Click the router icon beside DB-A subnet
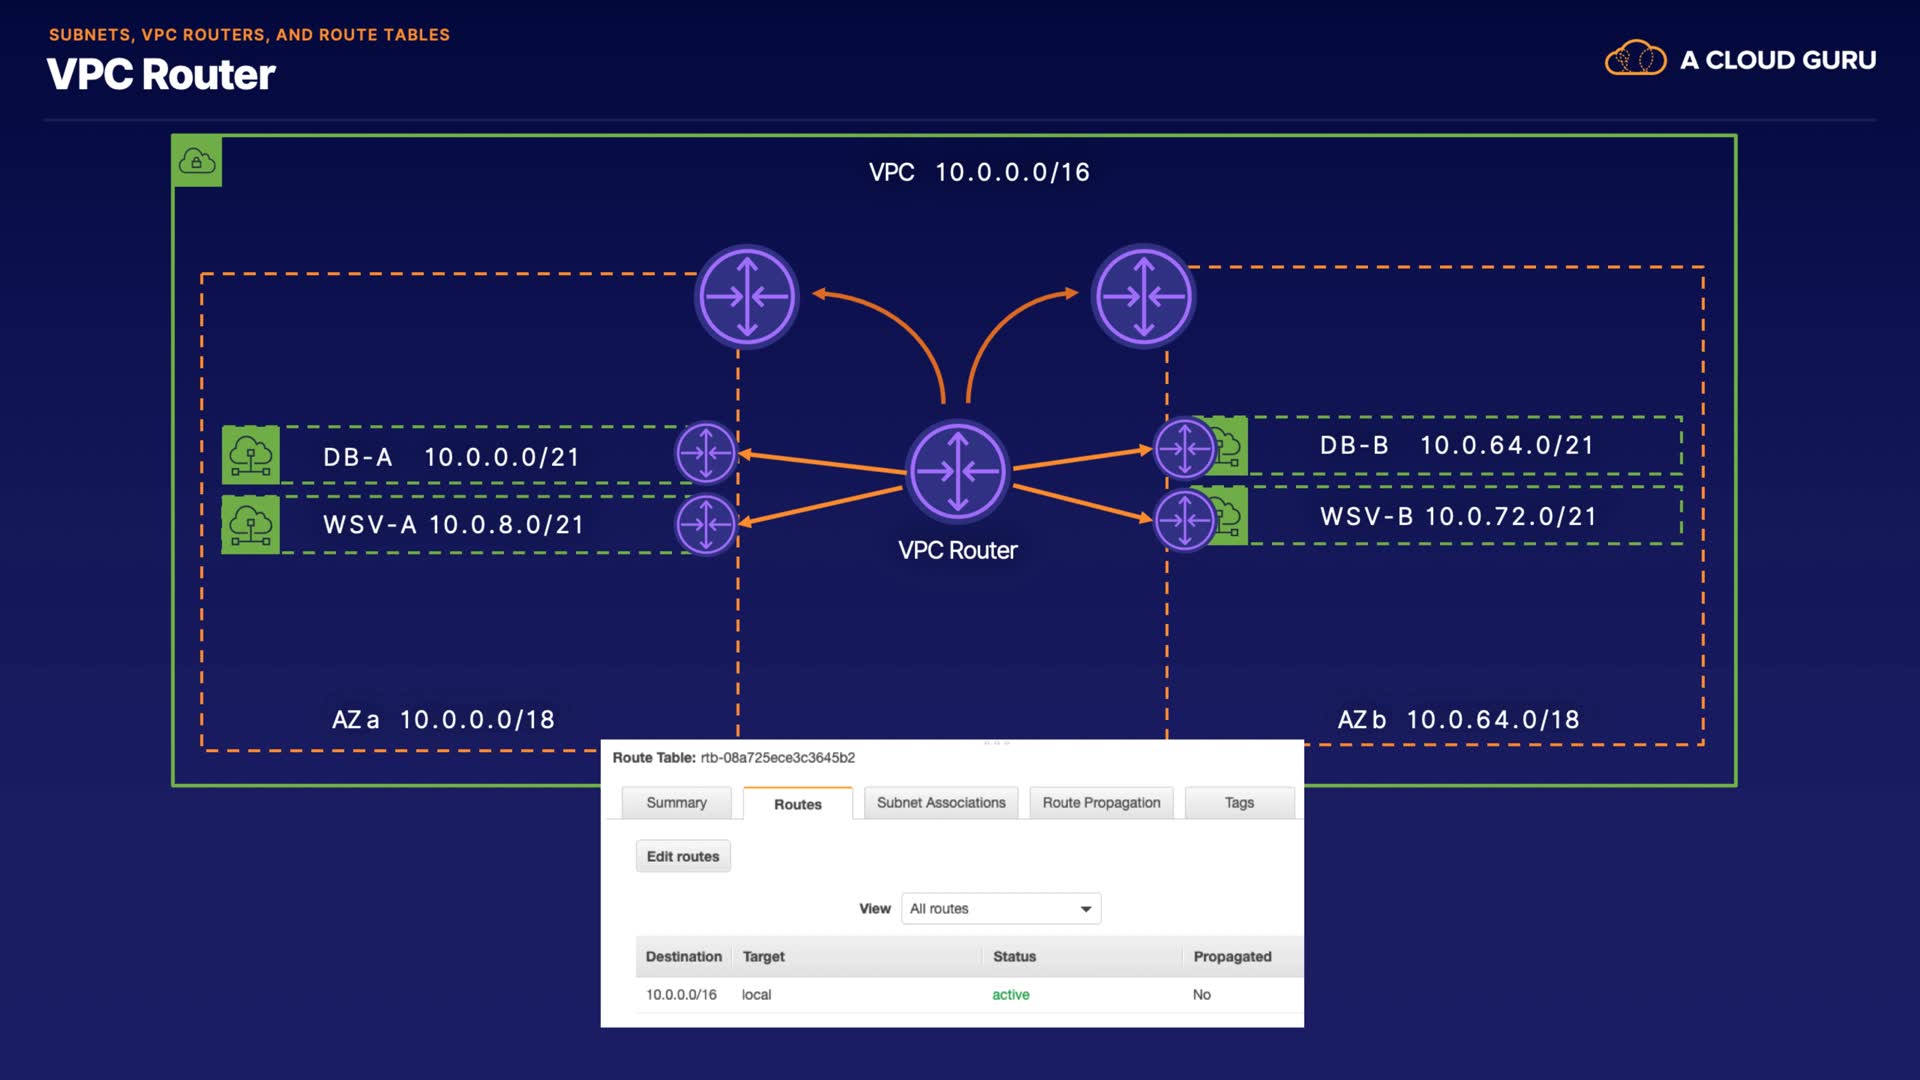Image resolution: width=1920 pixels, height=1080 pixels. [x=706, y=453]
